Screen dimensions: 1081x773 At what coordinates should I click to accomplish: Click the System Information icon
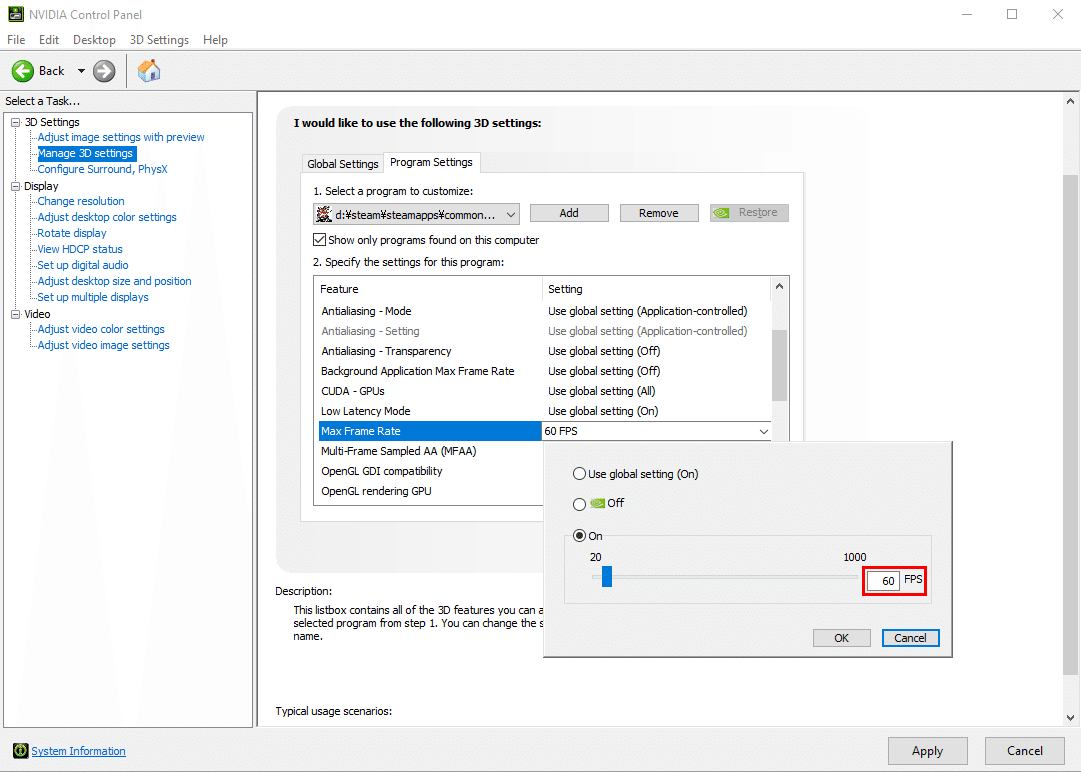click(21, 751)
